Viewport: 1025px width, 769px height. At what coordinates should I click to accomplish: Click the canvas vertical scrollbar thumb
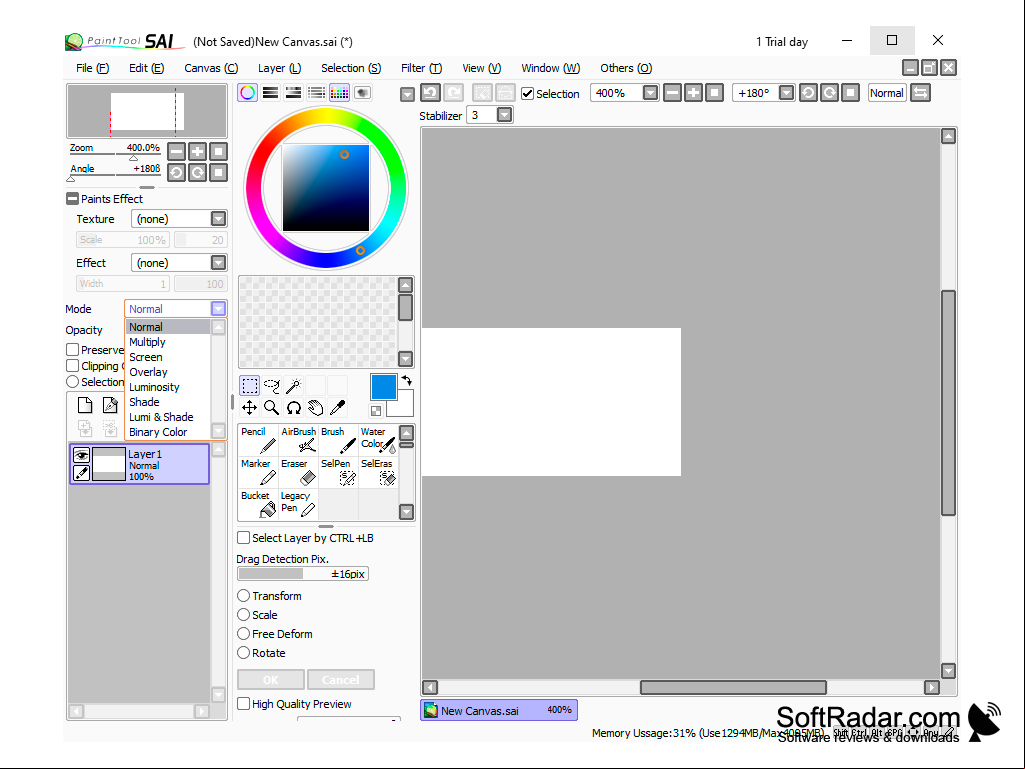(948, 403)
